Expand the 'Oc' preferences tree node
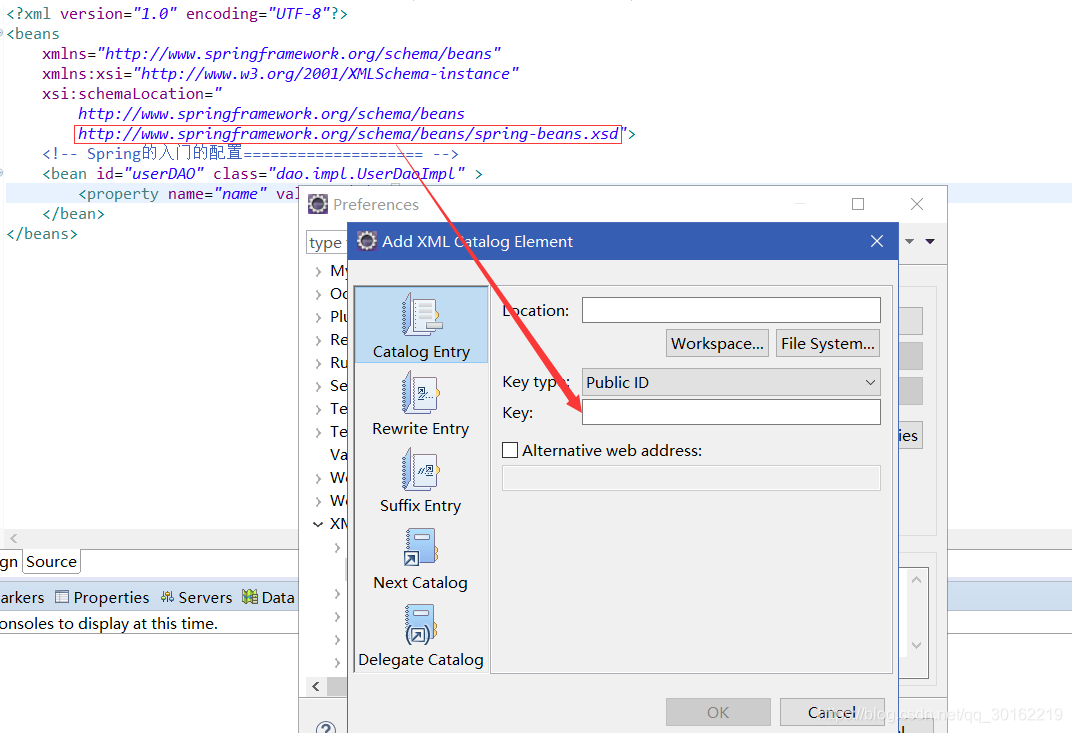This screenshot has width=1072, height=733. pos(319,295)
